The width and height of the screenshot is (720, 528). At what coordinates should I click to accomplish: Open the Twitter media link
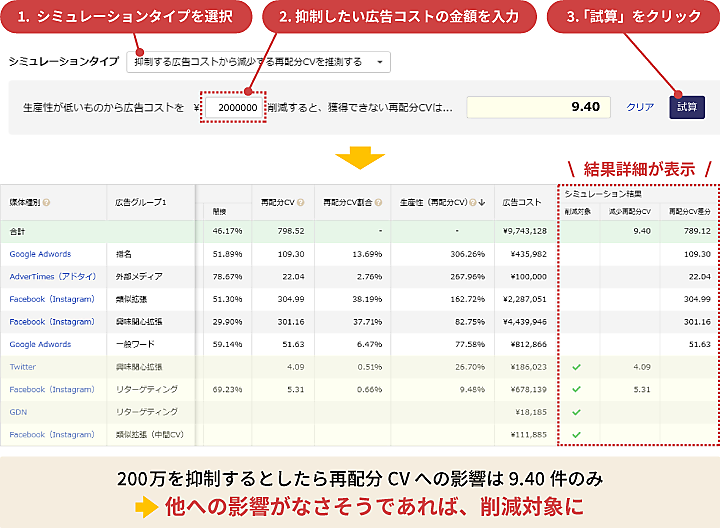point(23,367)
